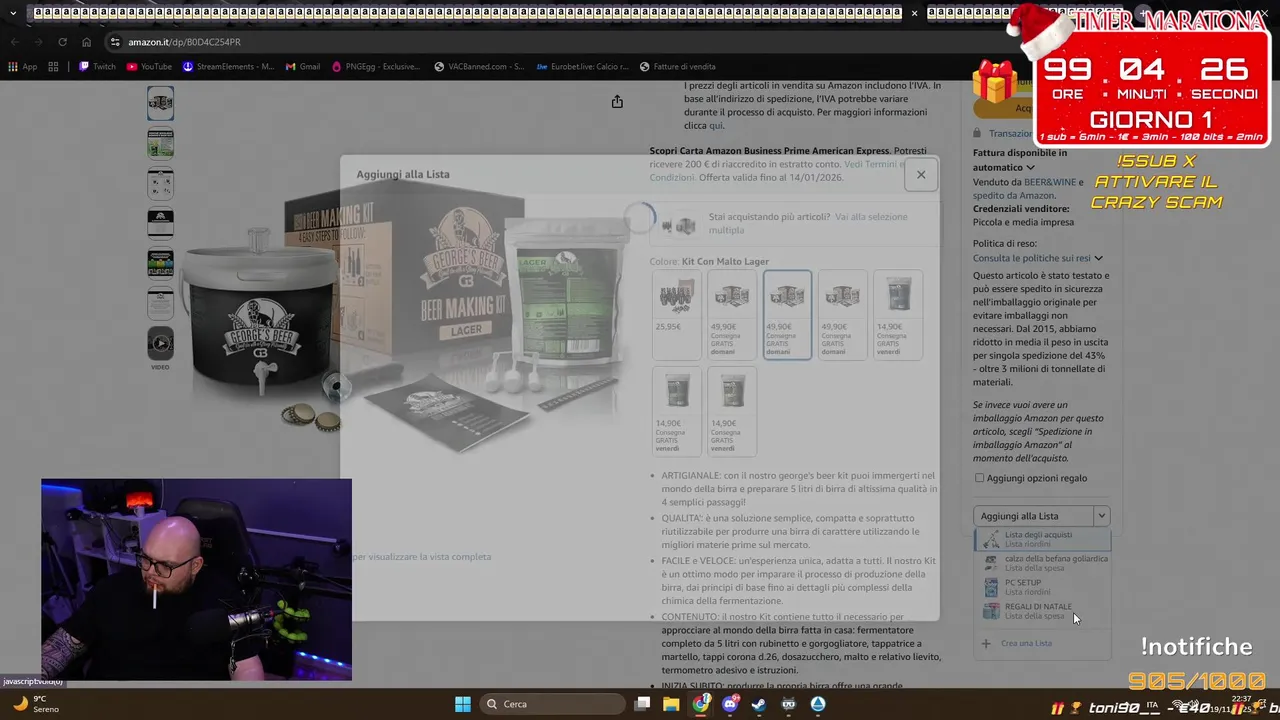This screenshot has width=1280, height=720.
Task: Choose the 14,90€ variant in top row
Action: [898, 314]
